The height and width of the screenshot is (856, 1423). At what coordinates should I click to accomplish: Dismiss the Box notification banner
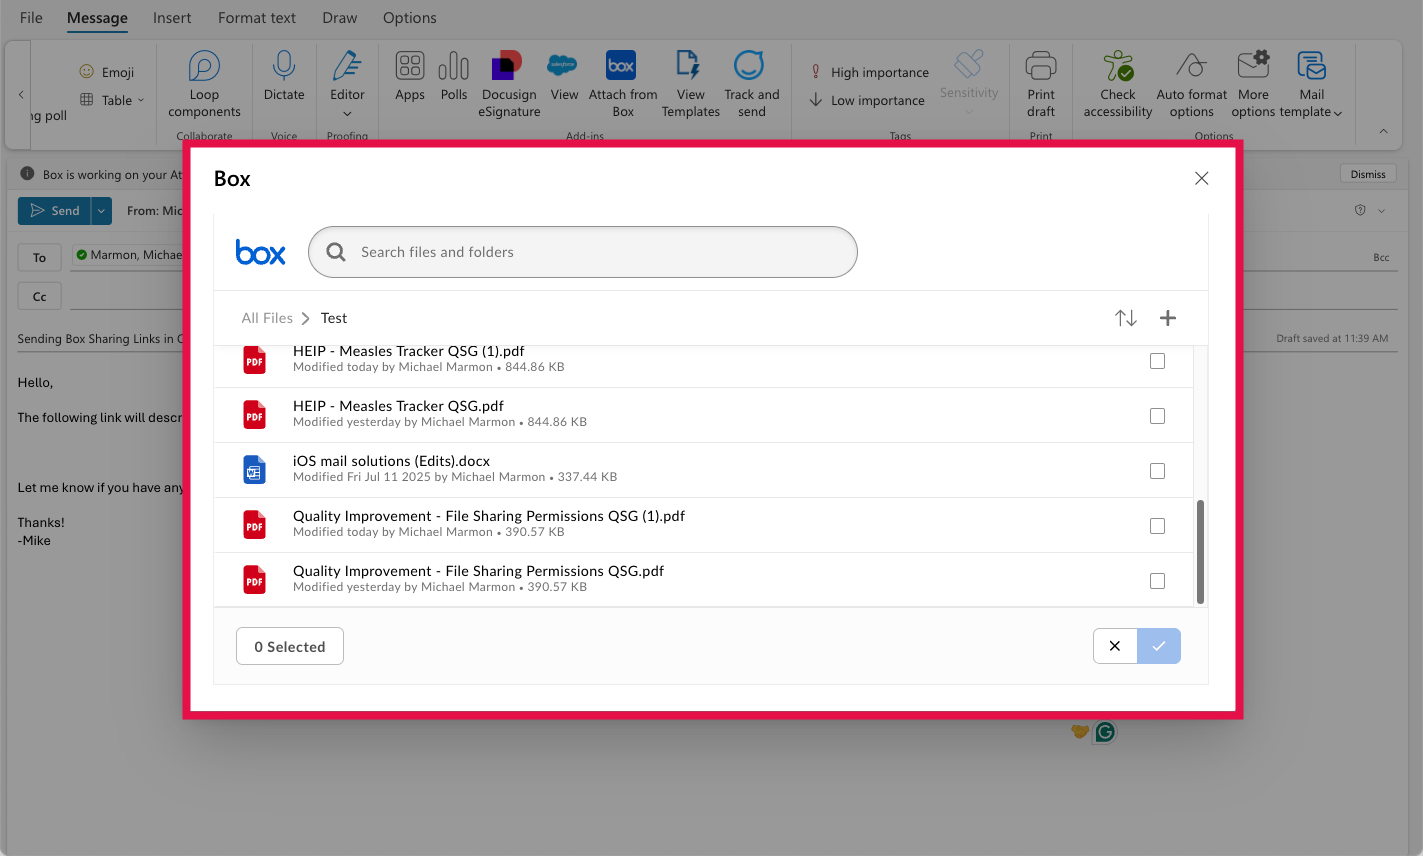[x=1368, y=174]
